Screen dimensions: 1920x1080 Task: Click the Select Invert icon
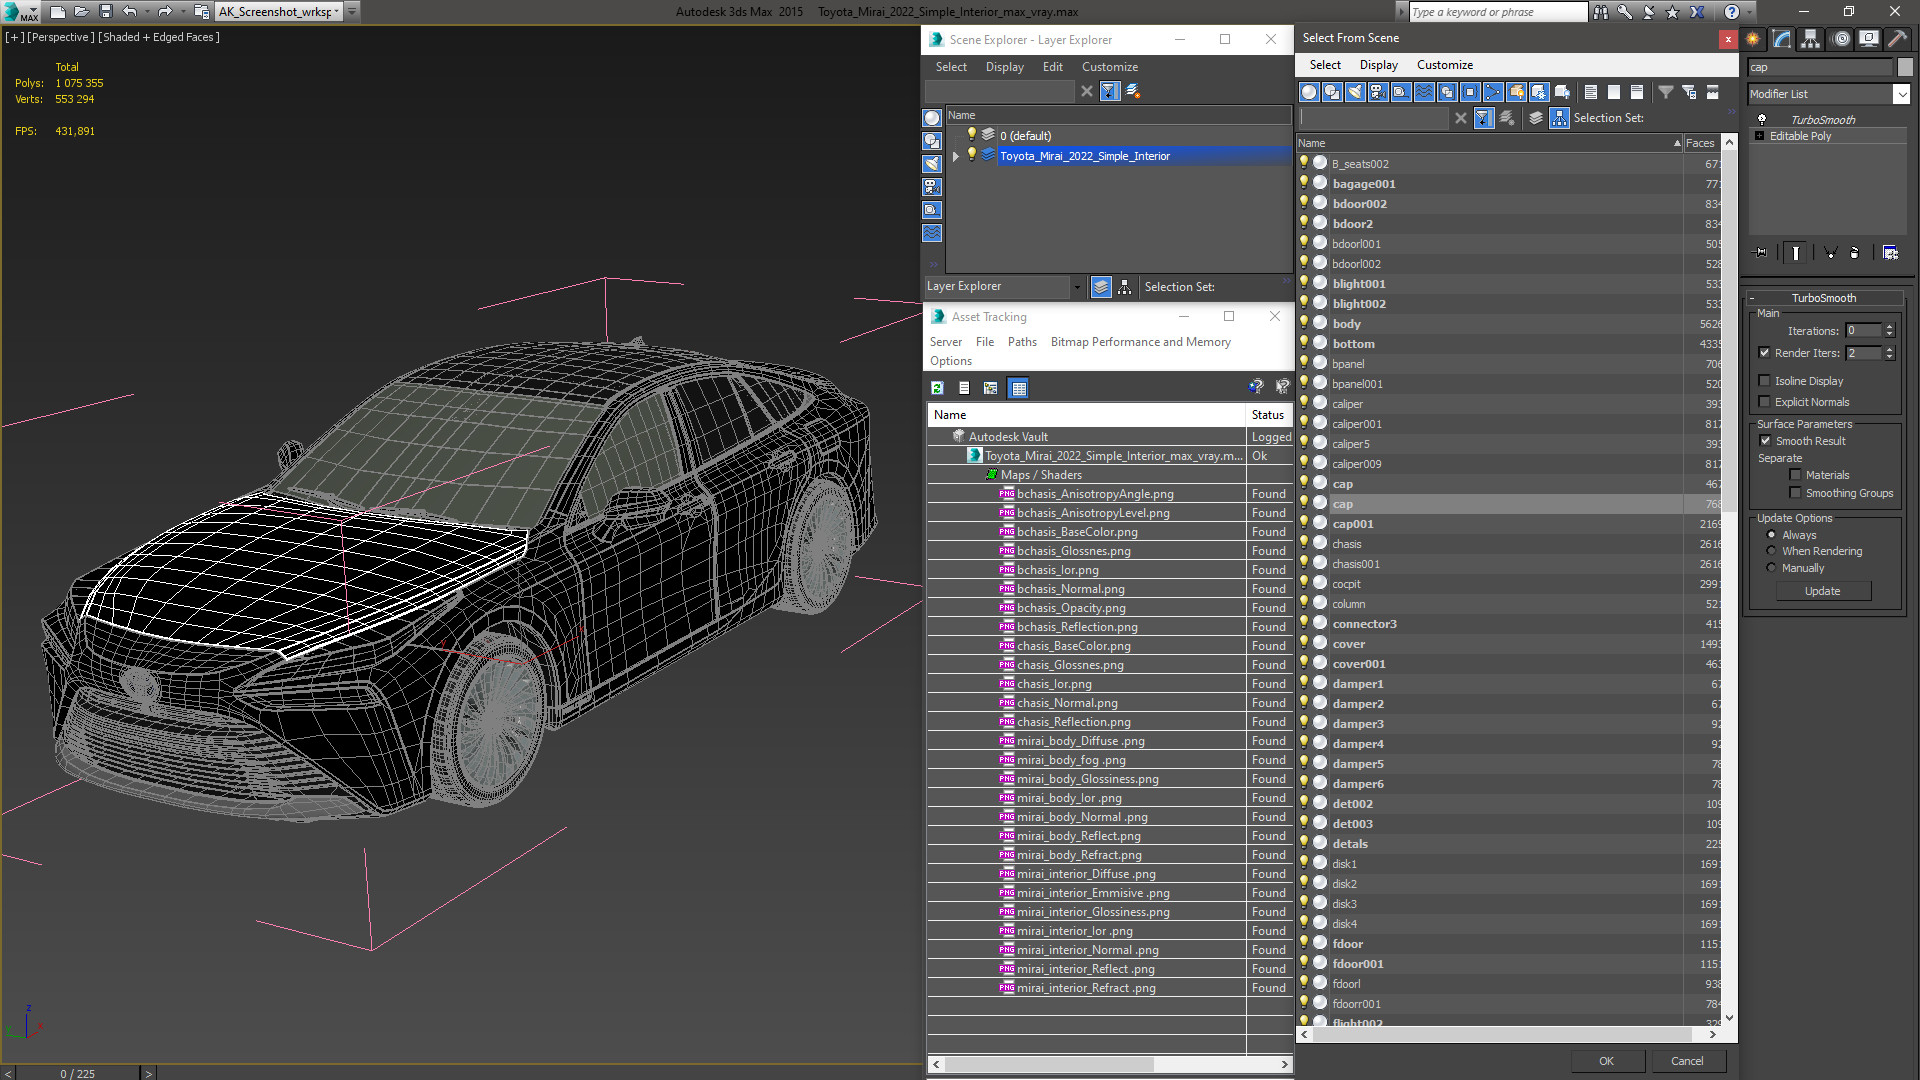pyautogui.click(x=1637, y=92)
